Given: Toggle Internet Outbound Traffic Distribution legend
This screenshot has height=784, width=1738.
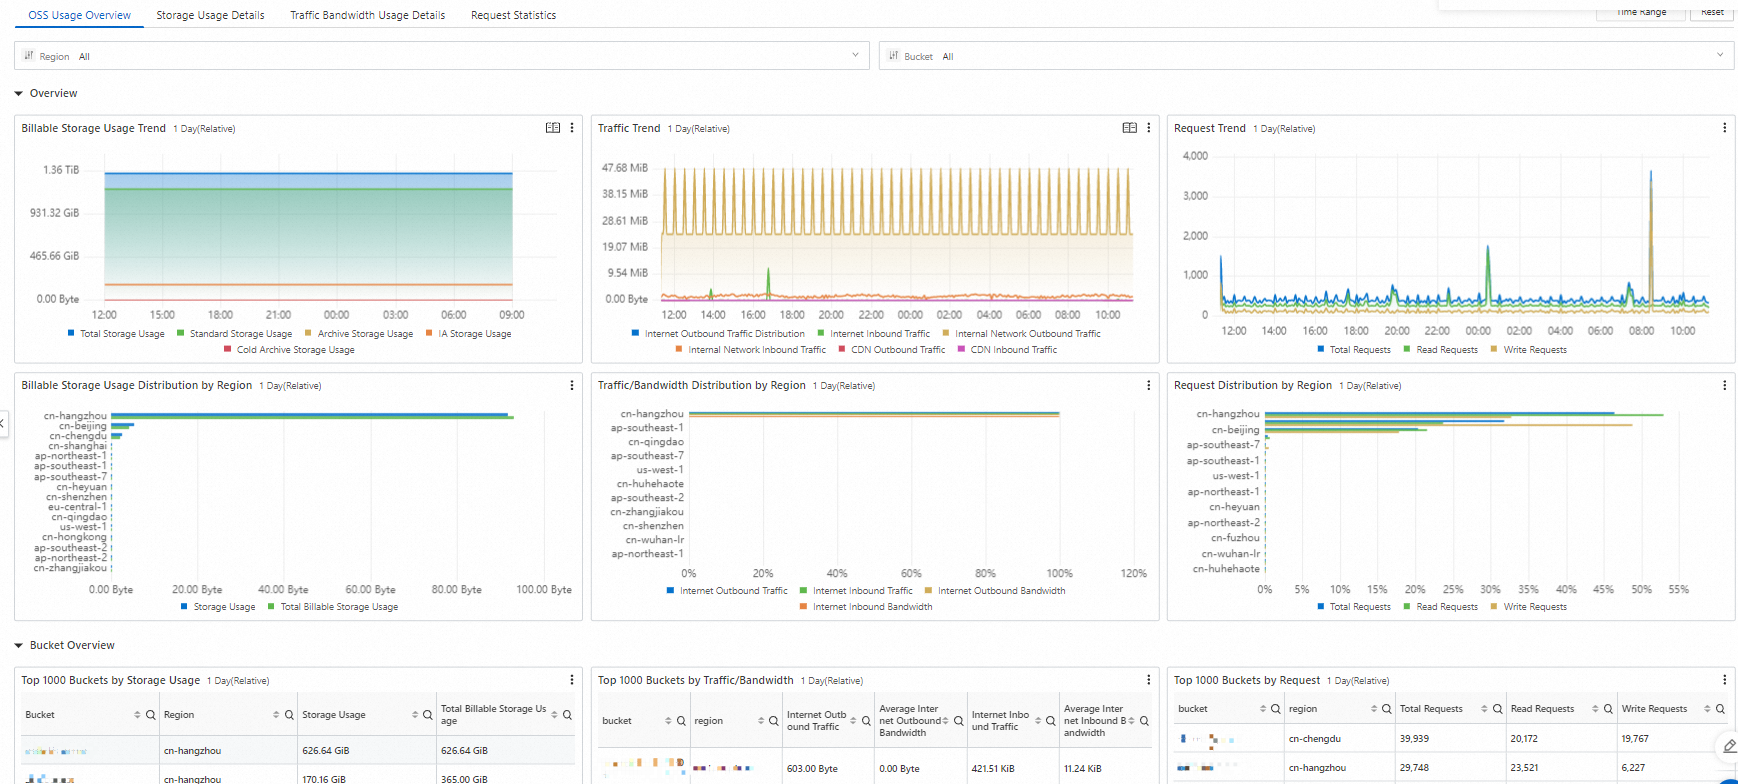Looking at the screenshot, I should tap(718, 334).
